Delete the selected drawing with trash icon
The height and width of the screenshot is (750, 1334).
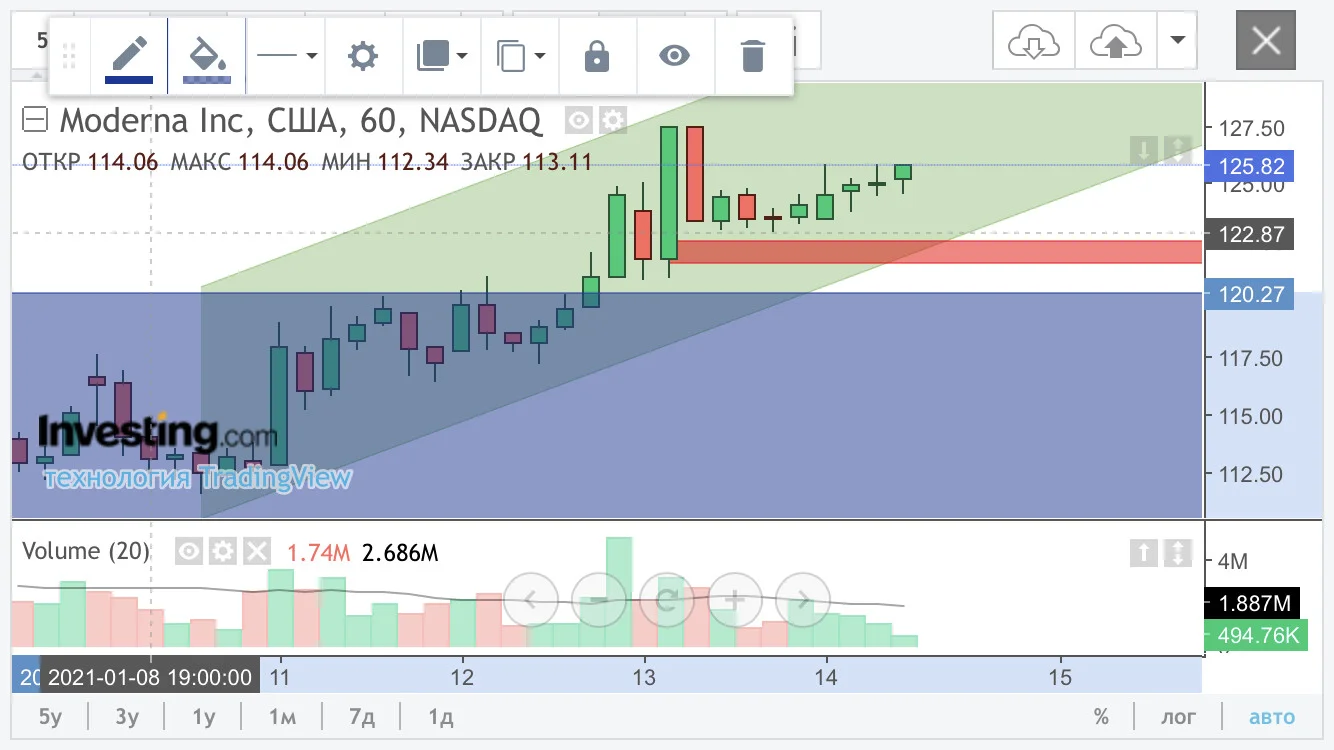753,56
